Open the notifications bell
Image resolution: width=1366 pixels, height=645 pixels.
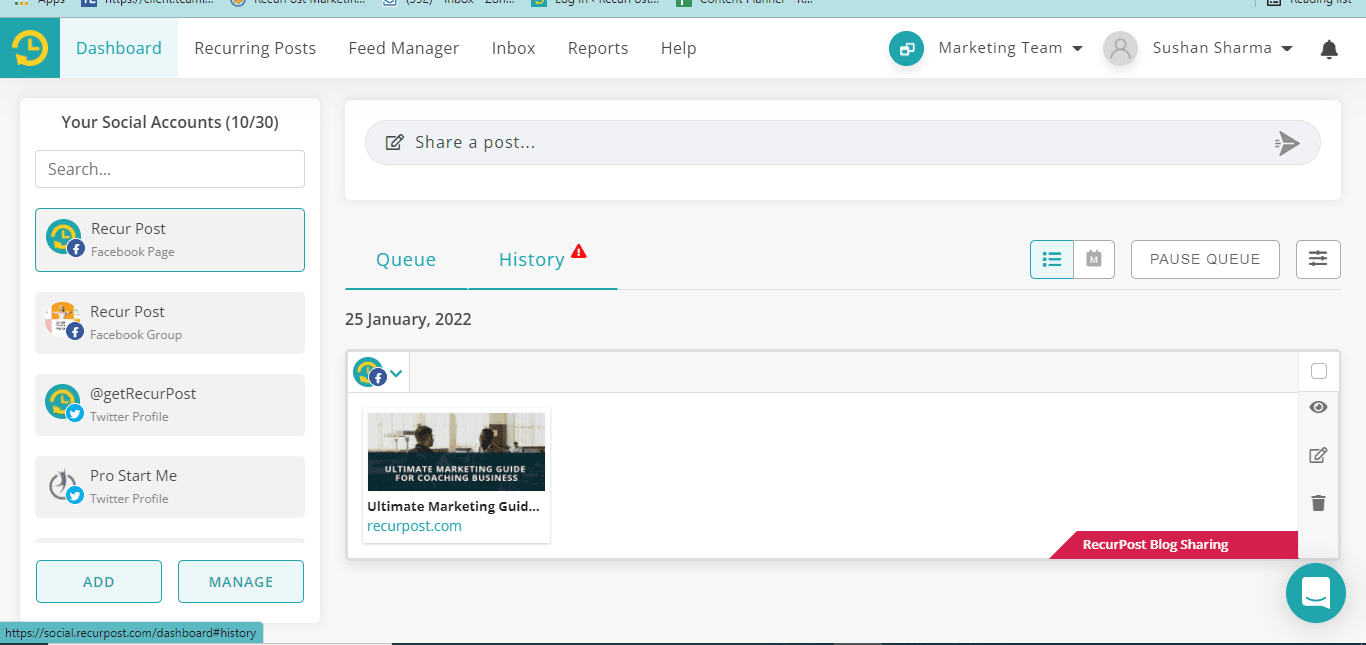[x=1329, y=49]
